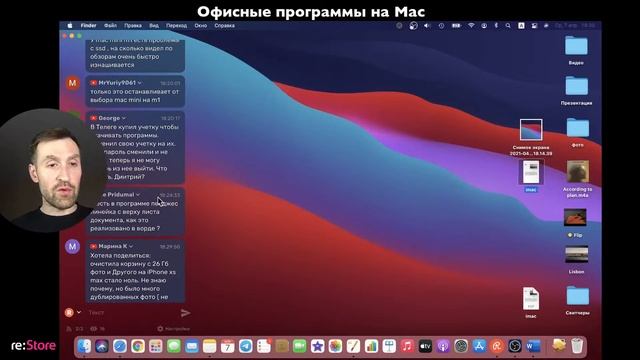Image resolution: width=640 pixels, height=360 pixels.
Task: Open Photos app in the Dock
Action: (336, 347)
